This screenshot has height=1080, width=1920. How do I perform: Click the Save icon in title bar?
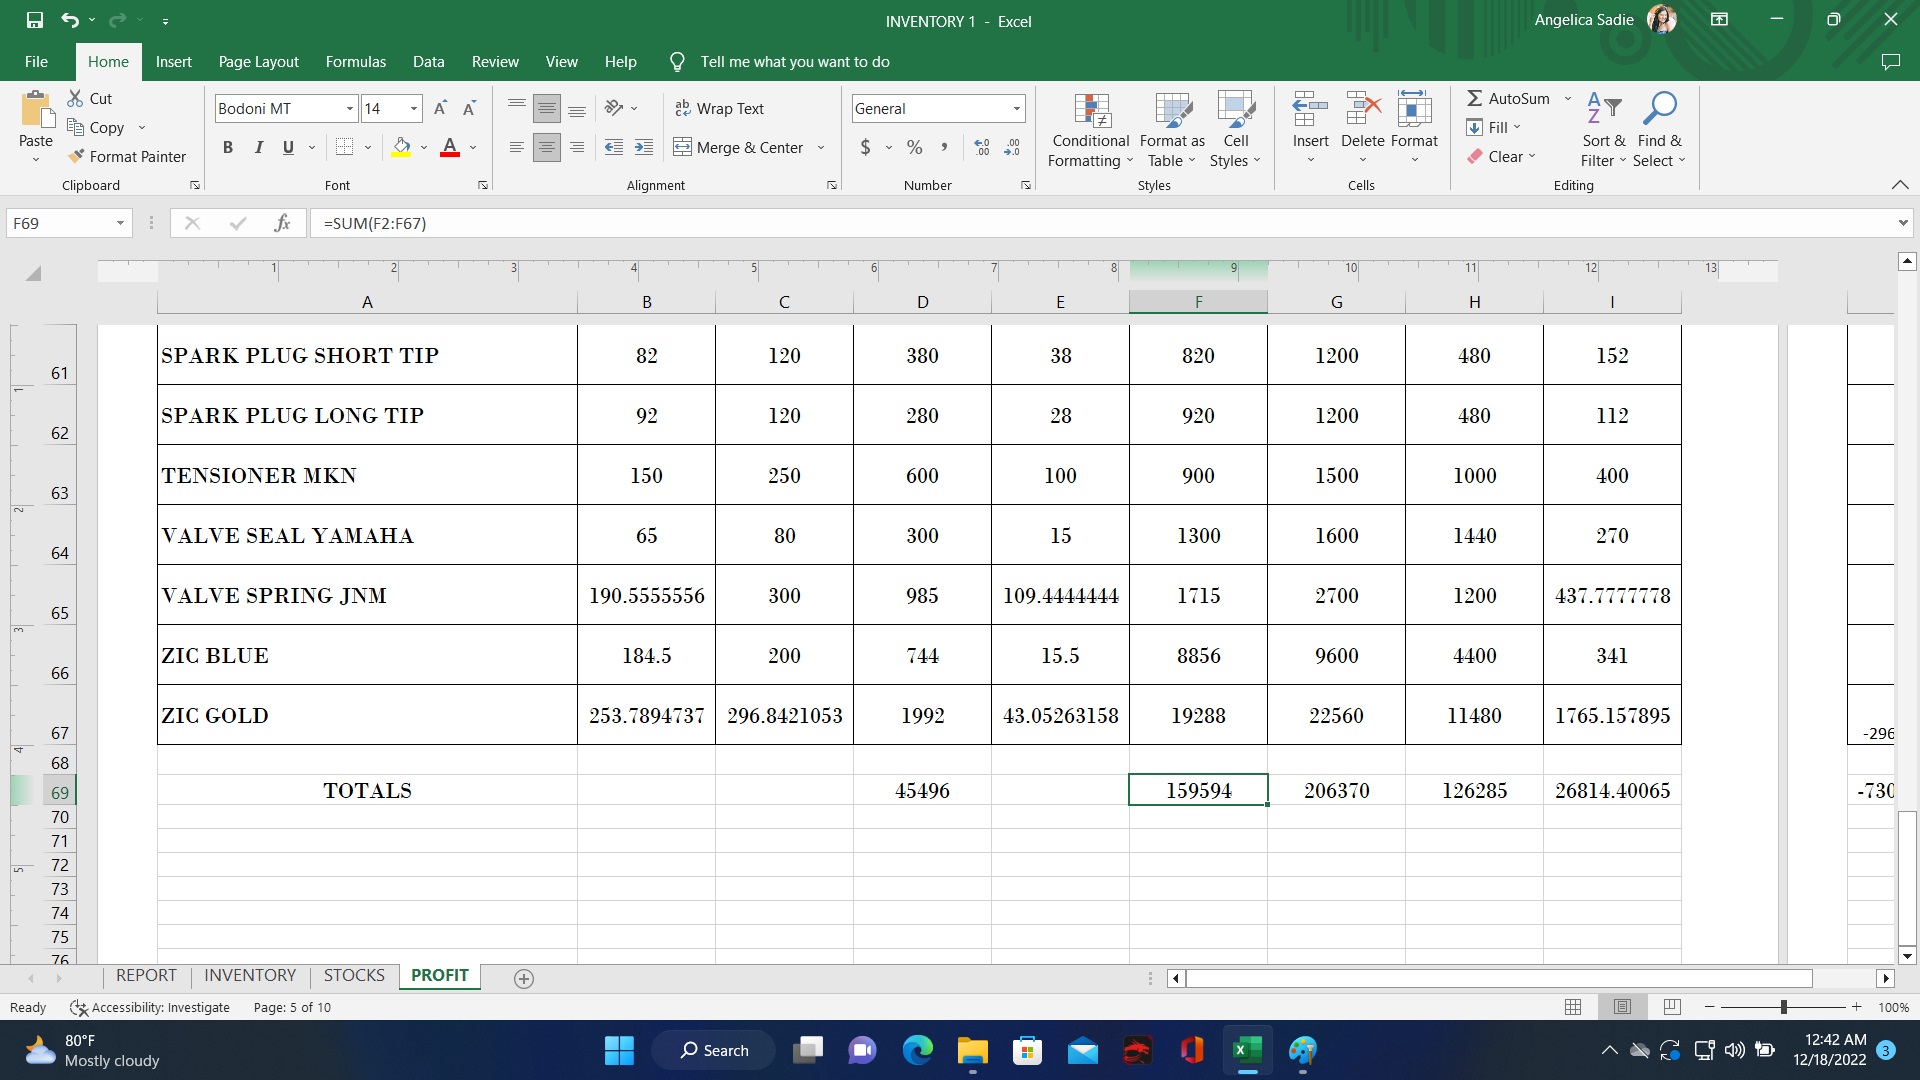point(34,20)
